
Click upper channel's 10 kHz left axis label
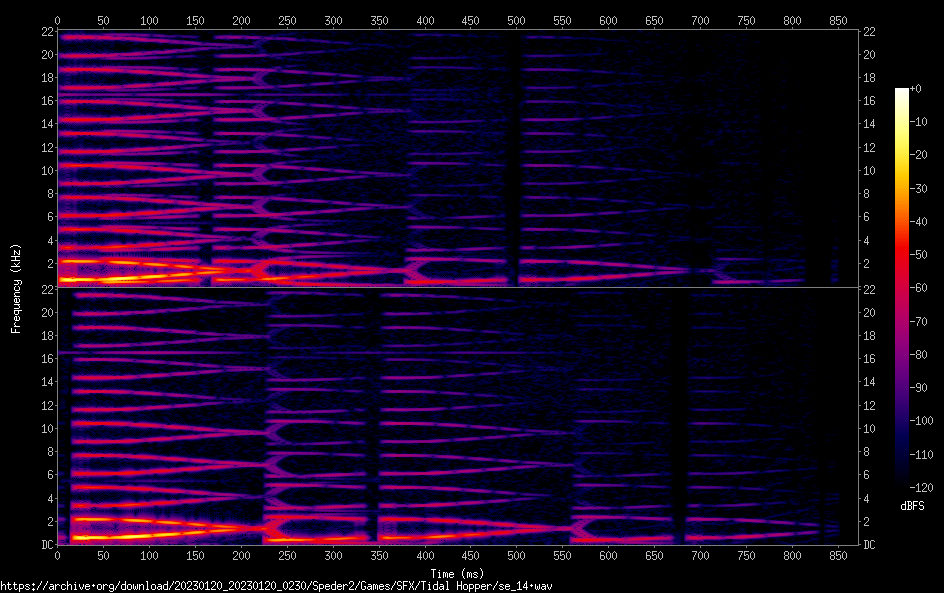coord(45,170)
